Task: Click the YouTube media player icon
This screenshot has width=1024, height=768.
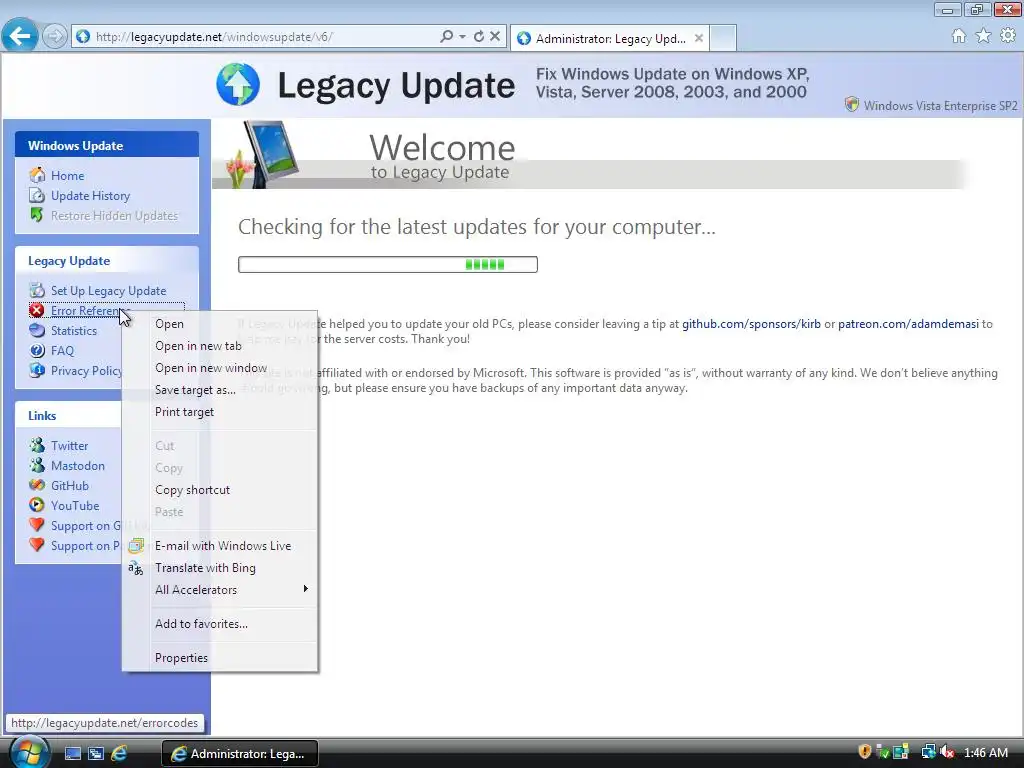Action: pos(37,505)
